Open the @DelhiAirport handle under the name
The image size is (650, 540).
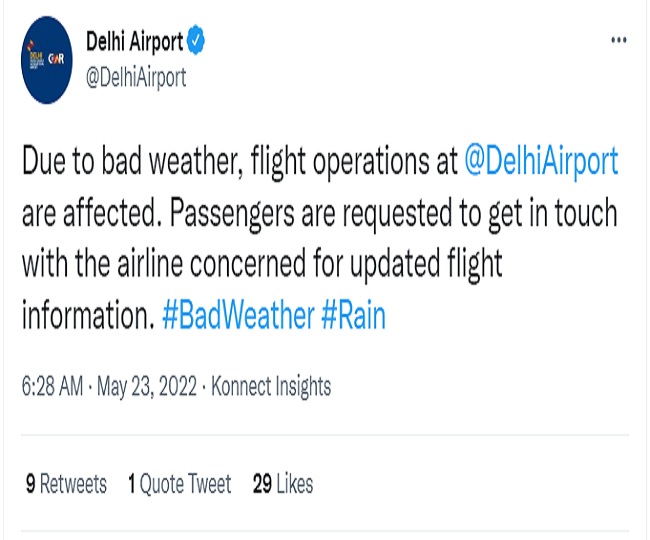tap(136, 77)
